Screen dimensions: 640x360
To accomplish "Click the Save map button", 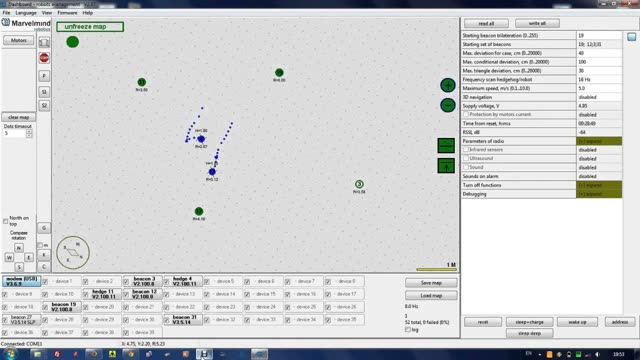I will pyautogui.click(x=431, y=283).
